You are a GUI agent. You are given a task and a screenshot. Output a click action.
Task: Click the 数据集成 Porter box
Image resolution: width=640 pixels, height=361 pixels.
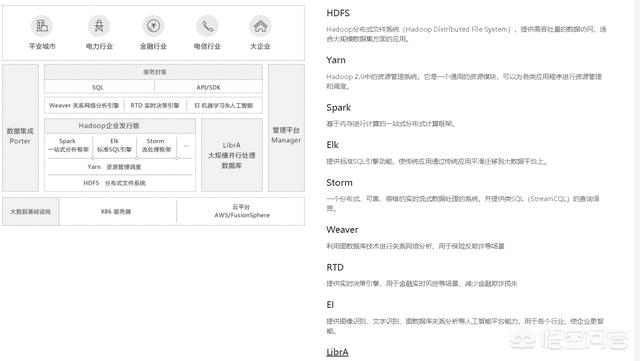pos(20,128)
